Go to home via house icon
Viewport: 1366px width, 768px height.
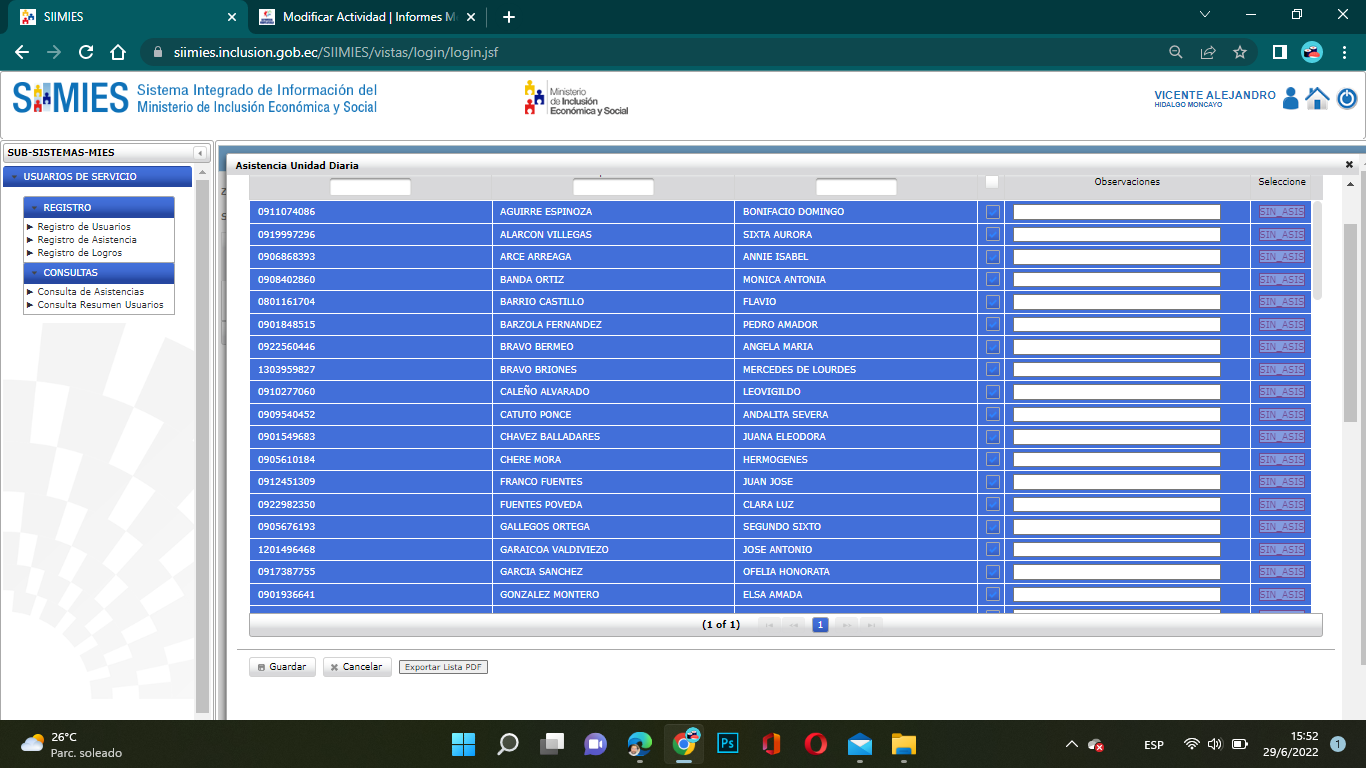(1318, 98)
